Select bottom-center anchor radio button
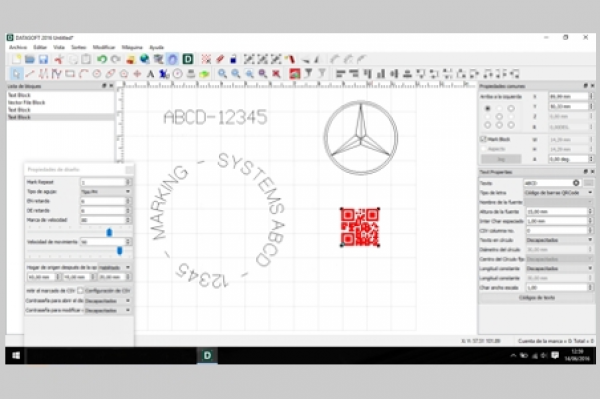Viewport: 600px width, 399px height. tap(499, 125)
